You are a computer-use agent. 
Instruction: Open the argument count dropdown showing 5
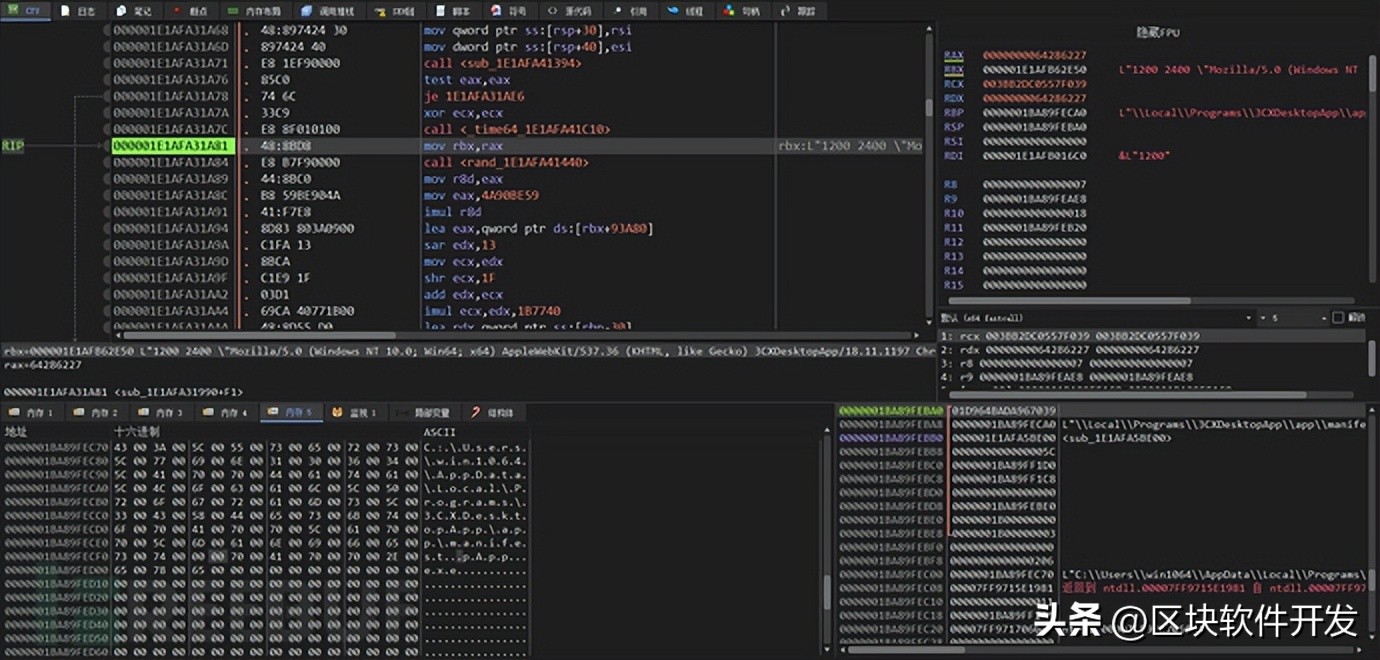coord(1292,318)
